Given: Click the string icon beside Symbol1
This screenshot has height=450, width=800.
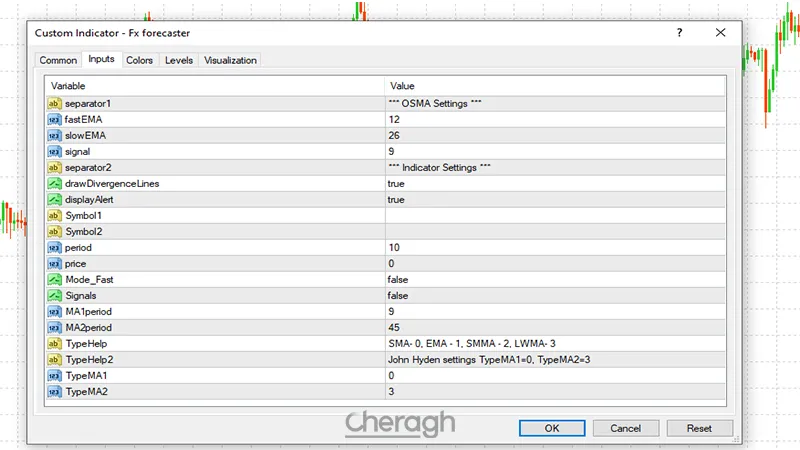Looking at the screenshot, I should pyautogui.click(x=54, y=216).
